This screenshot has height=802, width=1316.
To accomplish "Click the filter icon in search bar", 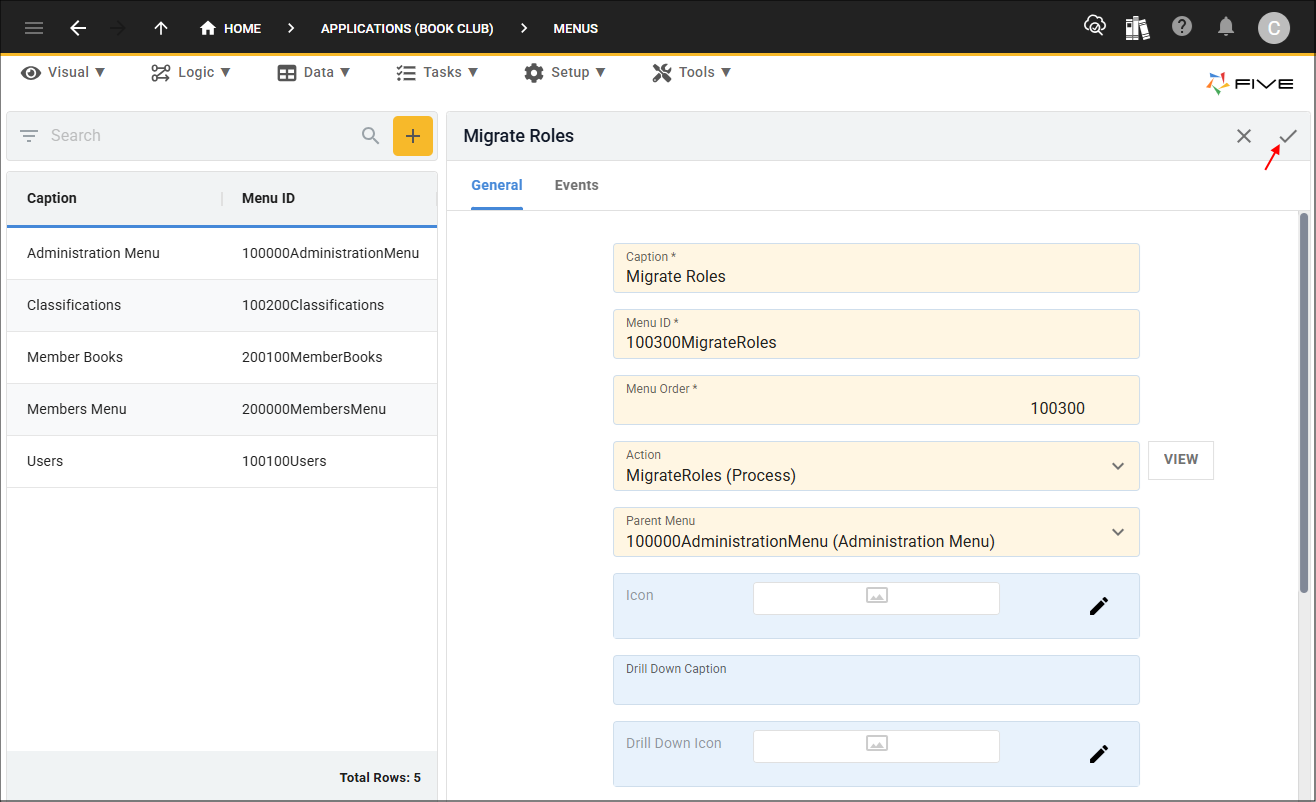I will click(29, 136).
